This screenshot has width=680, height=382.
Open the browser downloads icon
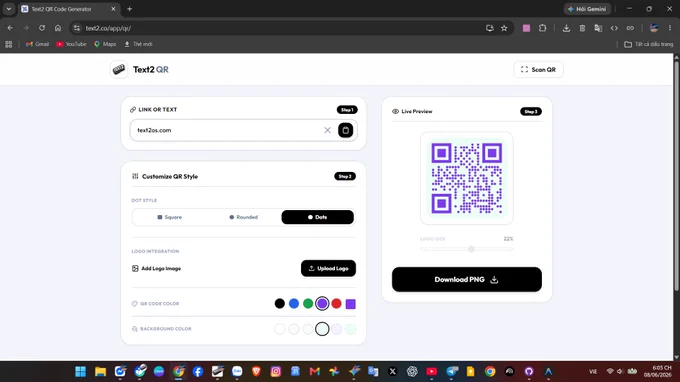(566, 28)
